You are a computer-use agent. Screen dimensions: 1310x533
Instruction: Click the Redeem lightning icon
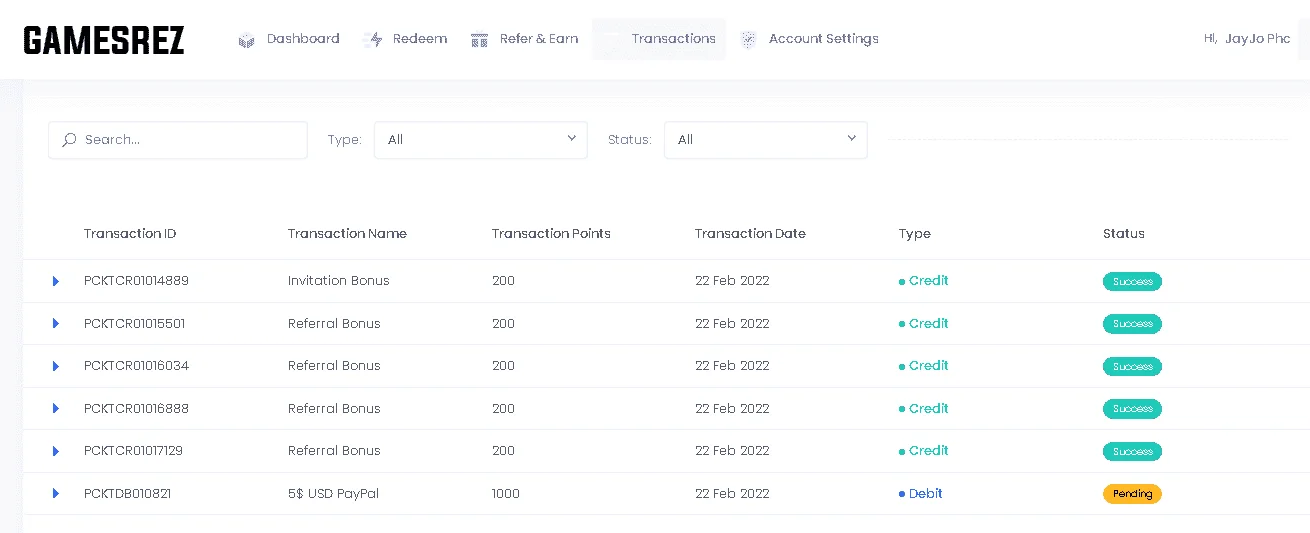click(374, 40)
